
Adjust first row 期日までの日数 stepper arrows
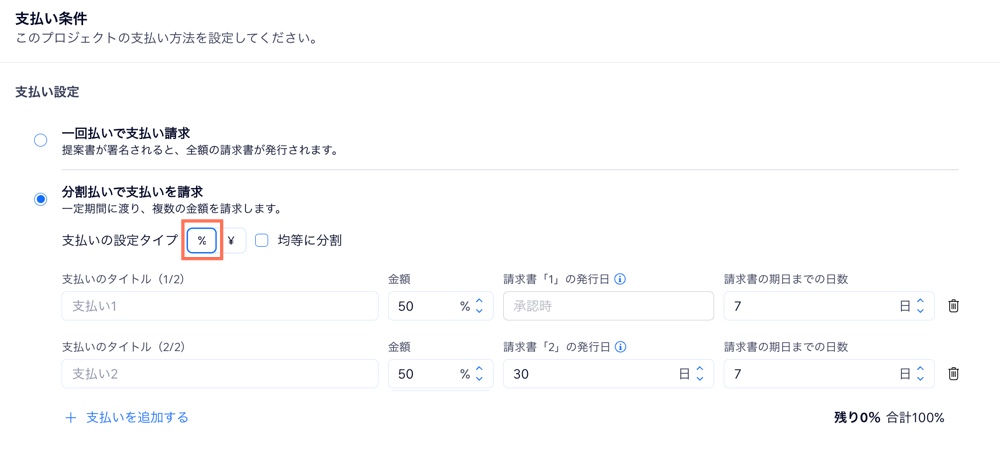(920, 306)
